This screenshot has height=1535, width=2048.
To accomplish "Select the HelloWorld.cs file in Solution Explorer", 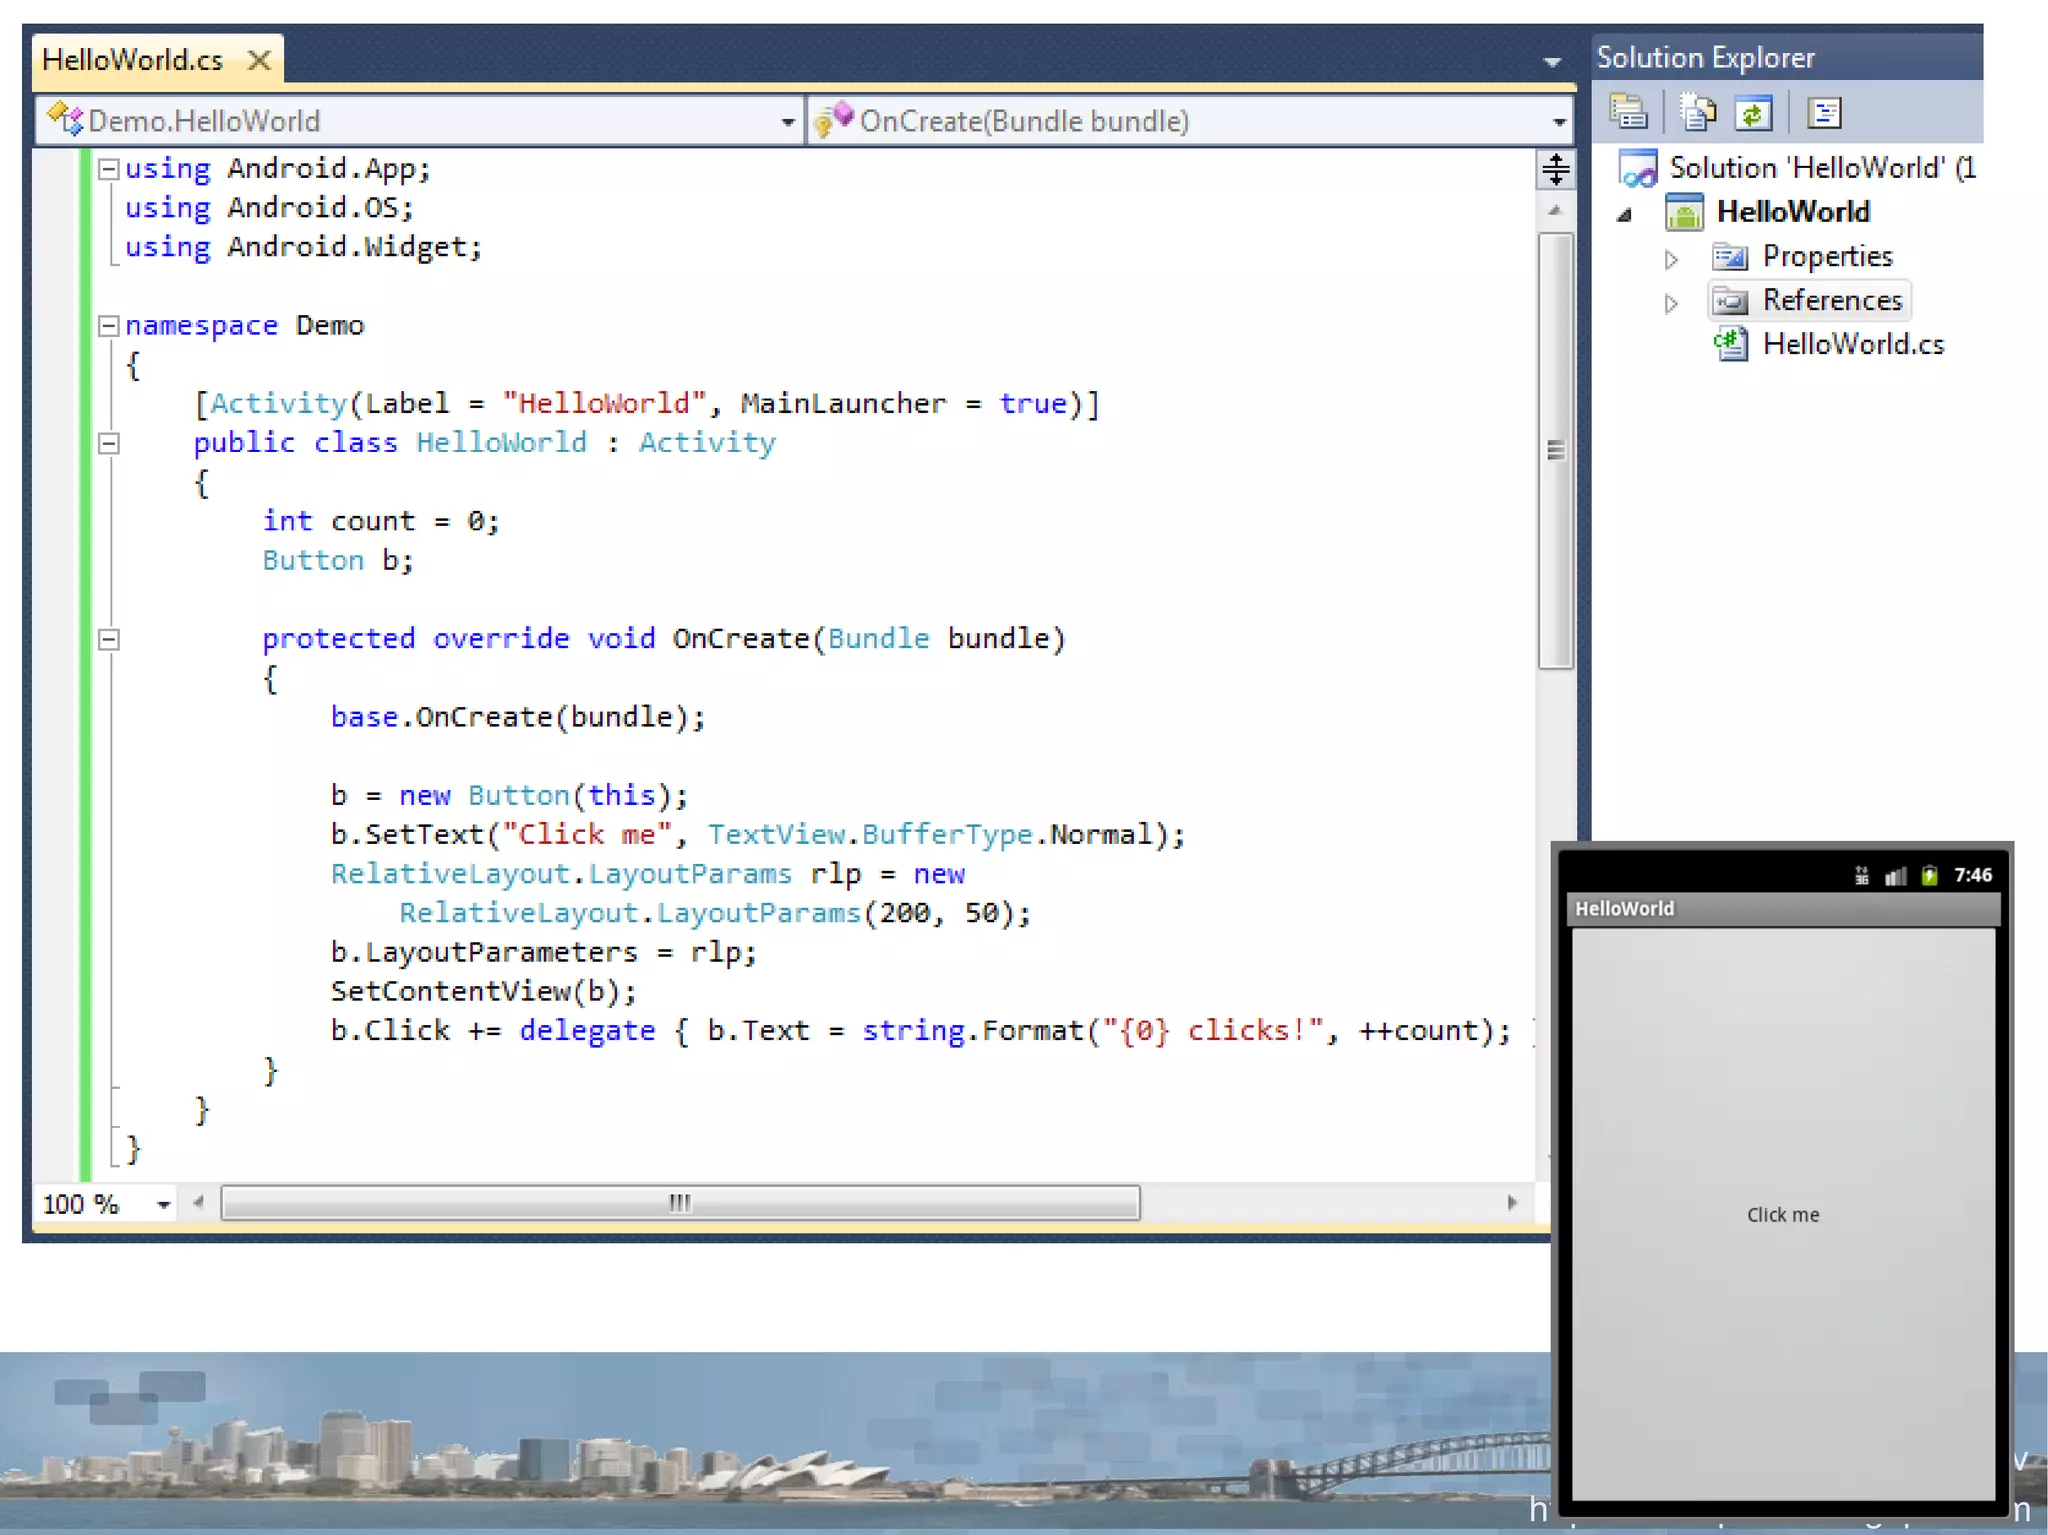I will 1852,344.
